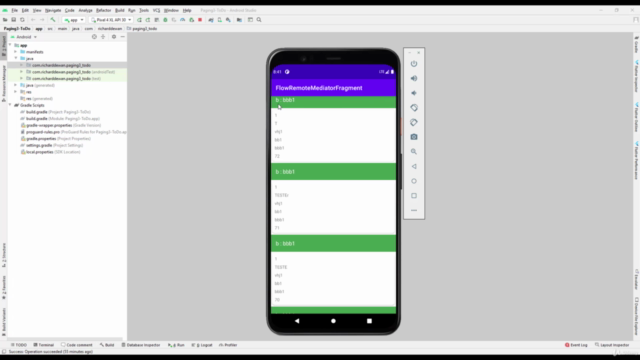Viewport: 640px width, 360px height.
Task: Click the Attach Debugger to process icon
Action: click(x=191, y=20)
